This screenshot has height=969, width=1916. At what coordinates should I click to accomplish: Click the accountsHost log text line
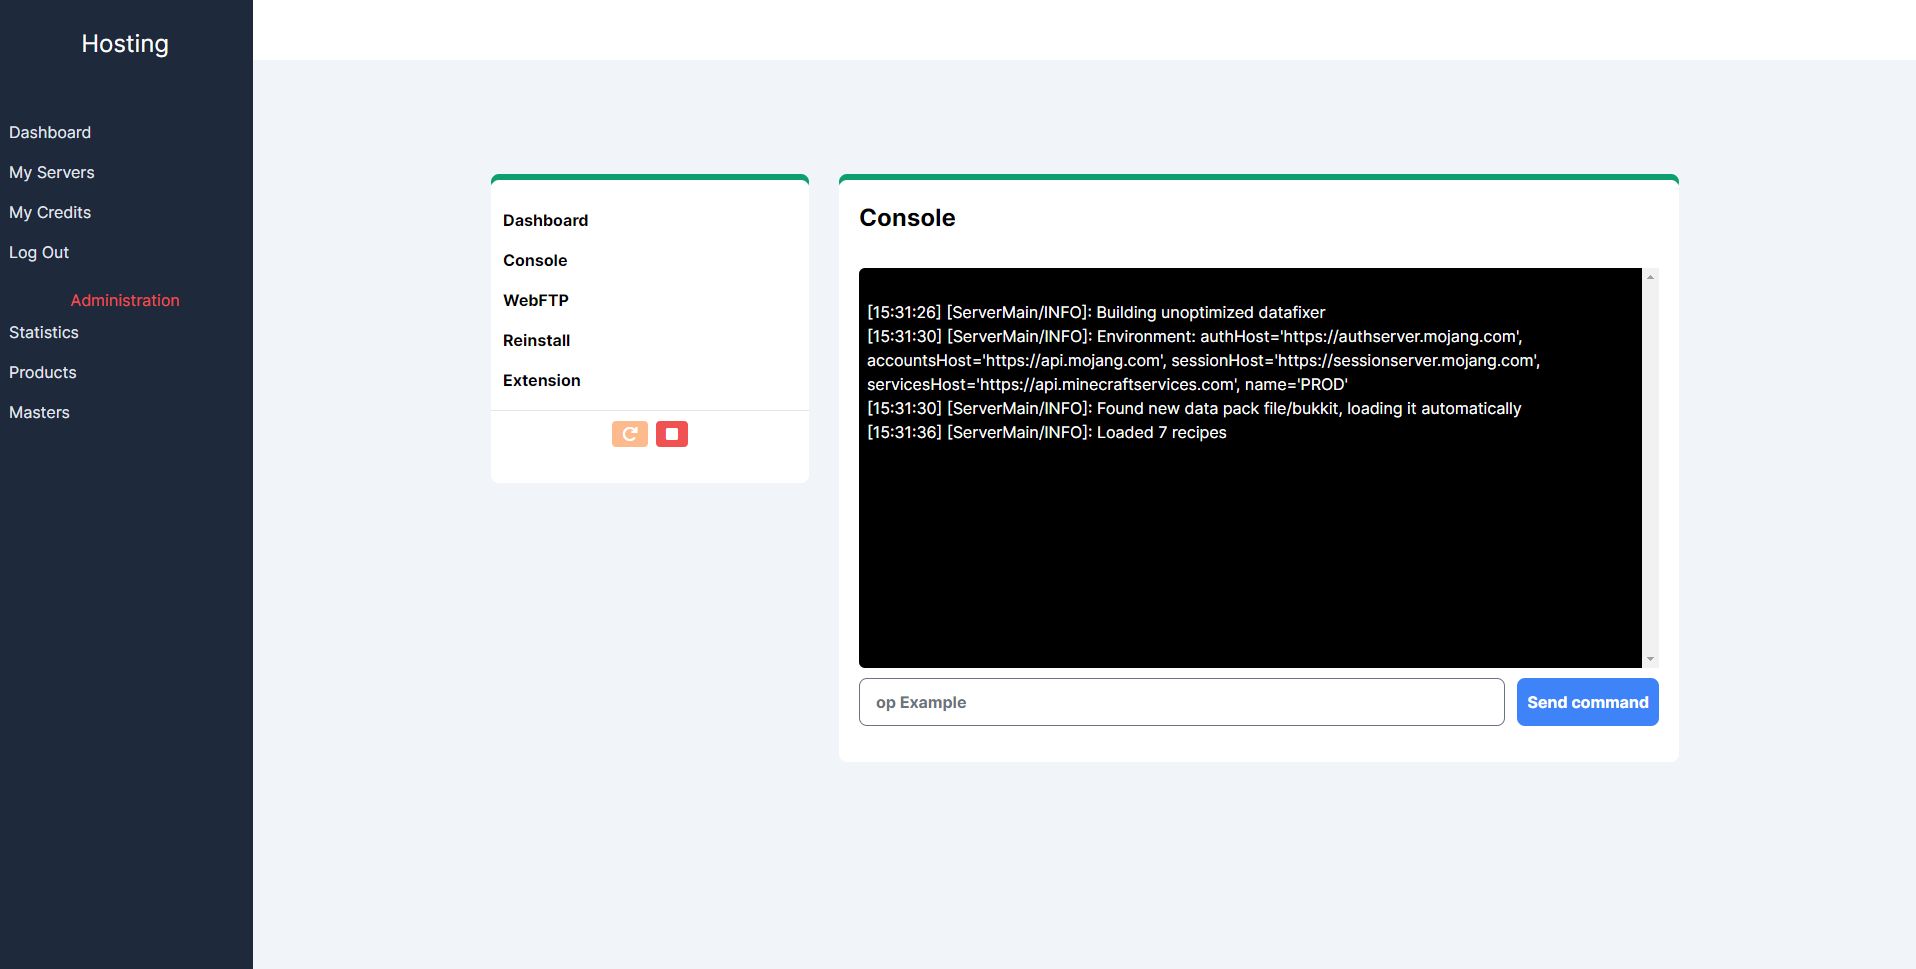coord(1203,360)
